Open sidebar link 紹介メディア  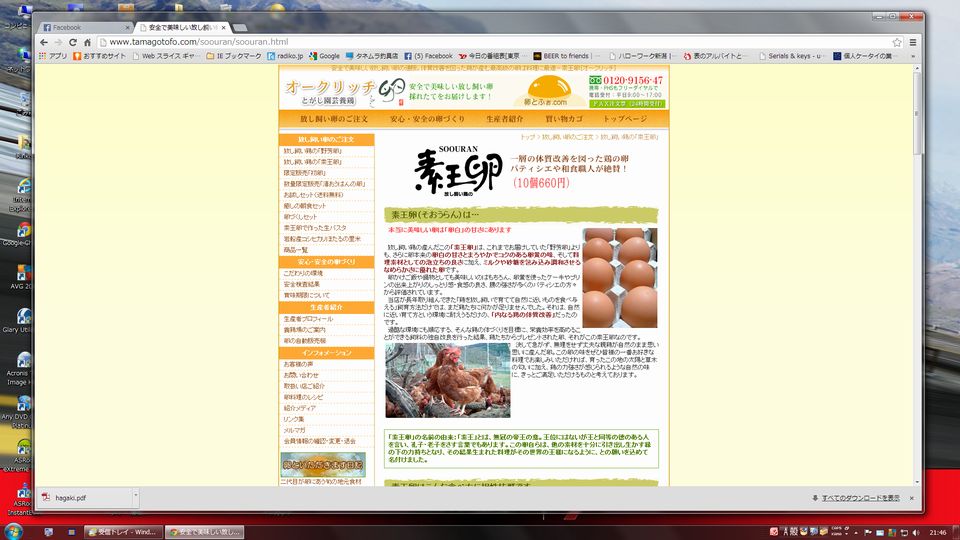pos(299,408)
